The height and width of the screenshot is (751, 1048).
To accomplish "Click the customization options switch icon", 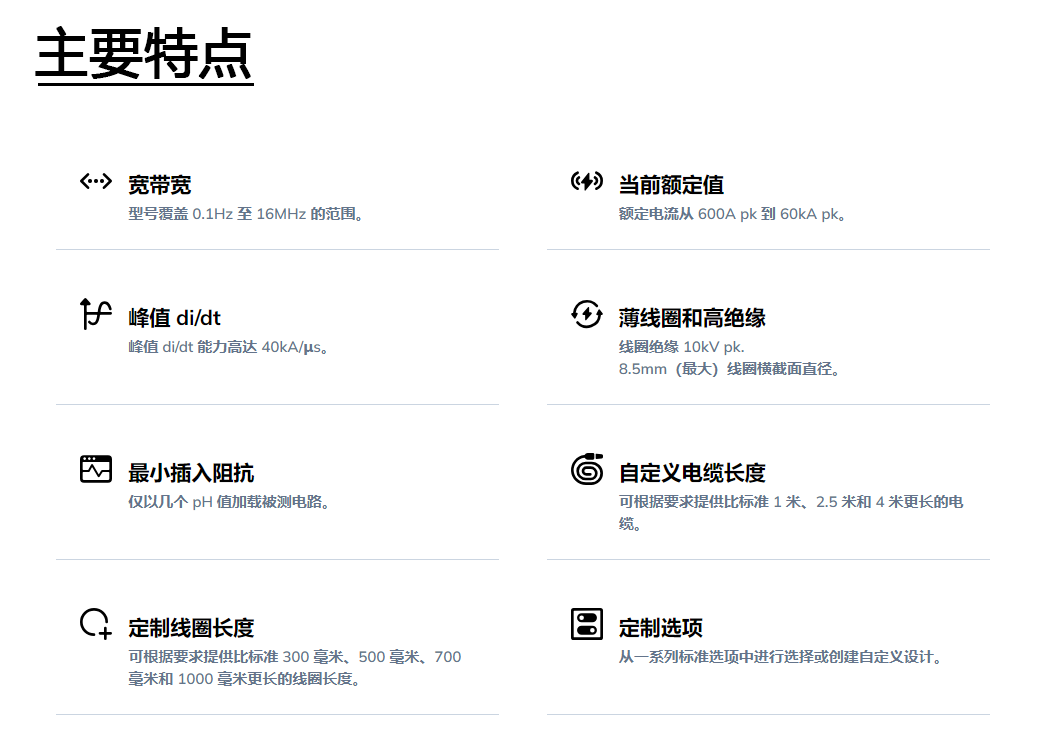I will click(x=587, y=624).
